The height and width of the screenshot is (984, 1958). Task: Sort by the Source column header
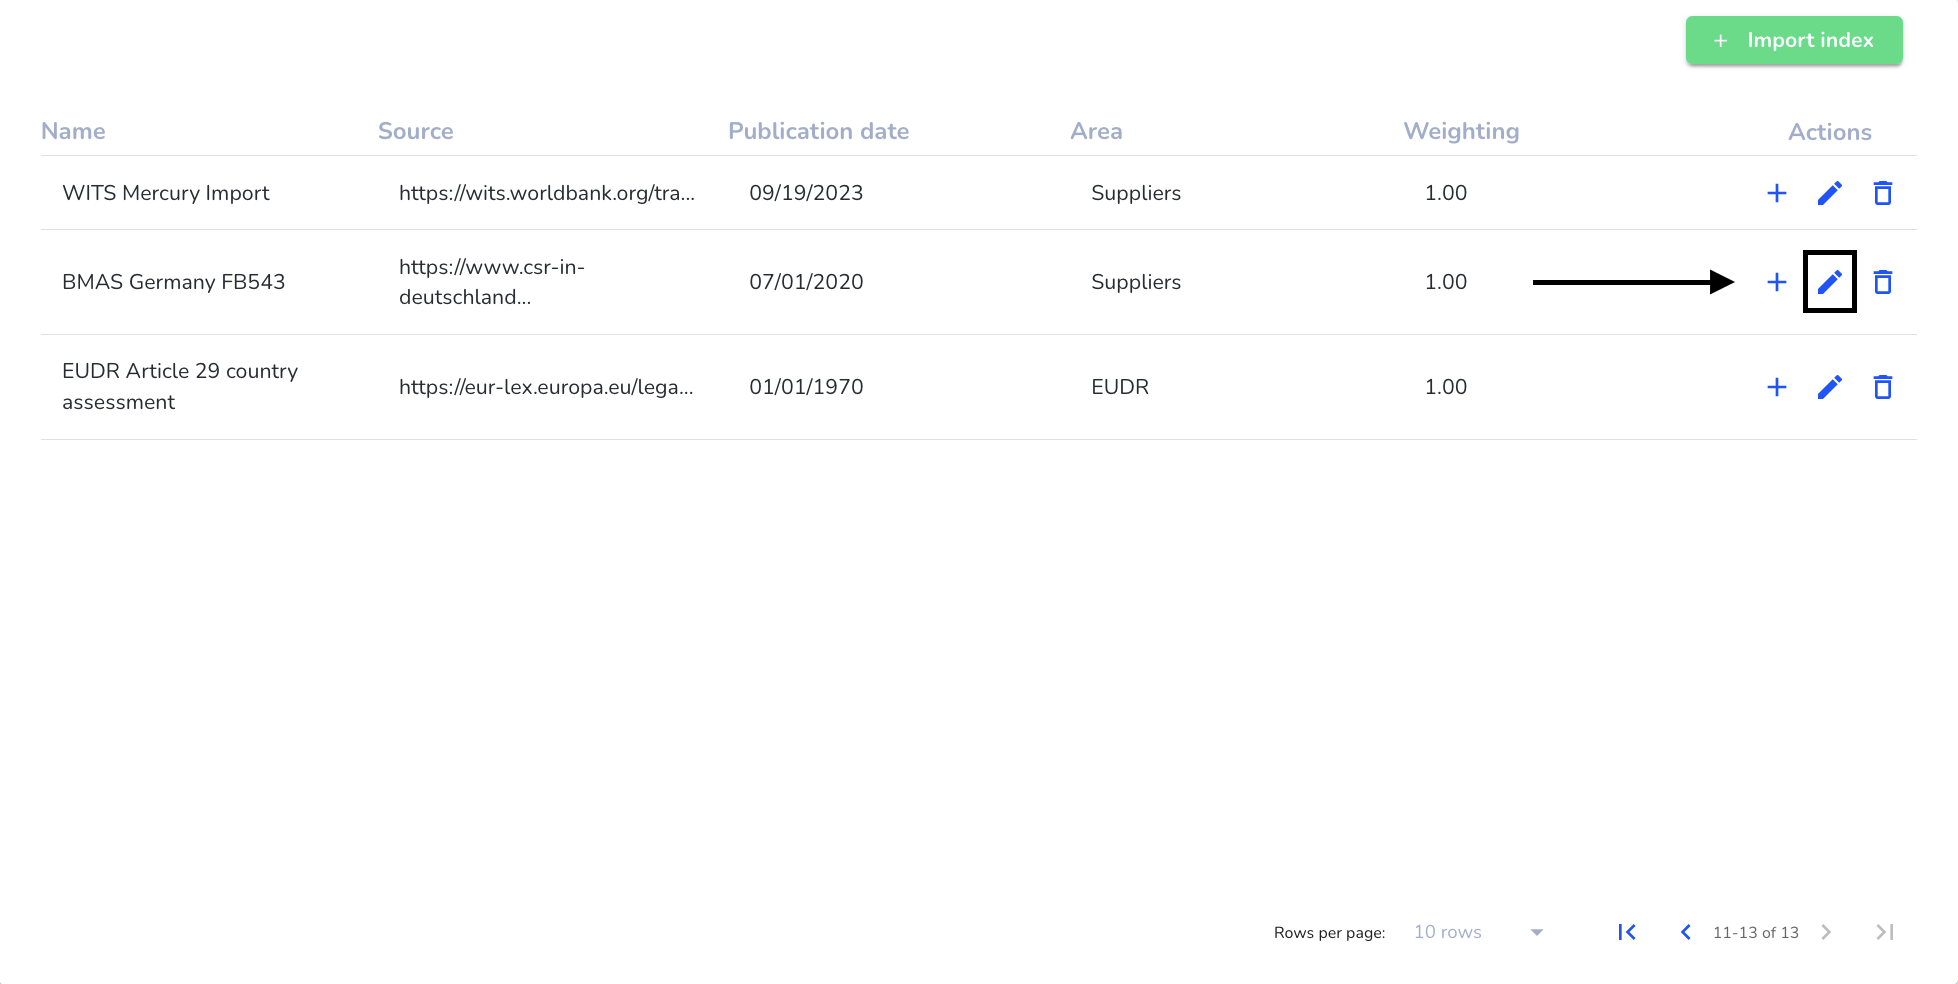pyautogui.click(x=415, y=131)
